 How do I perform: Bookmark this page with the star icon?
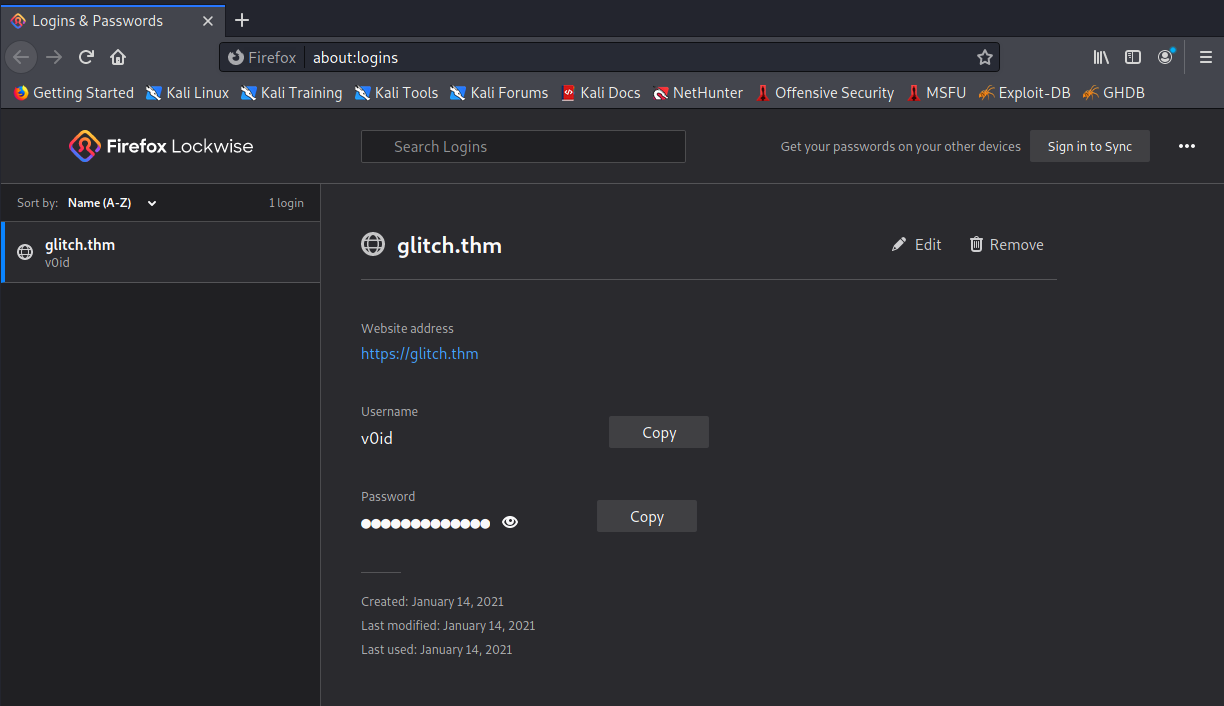click(984, 57)
